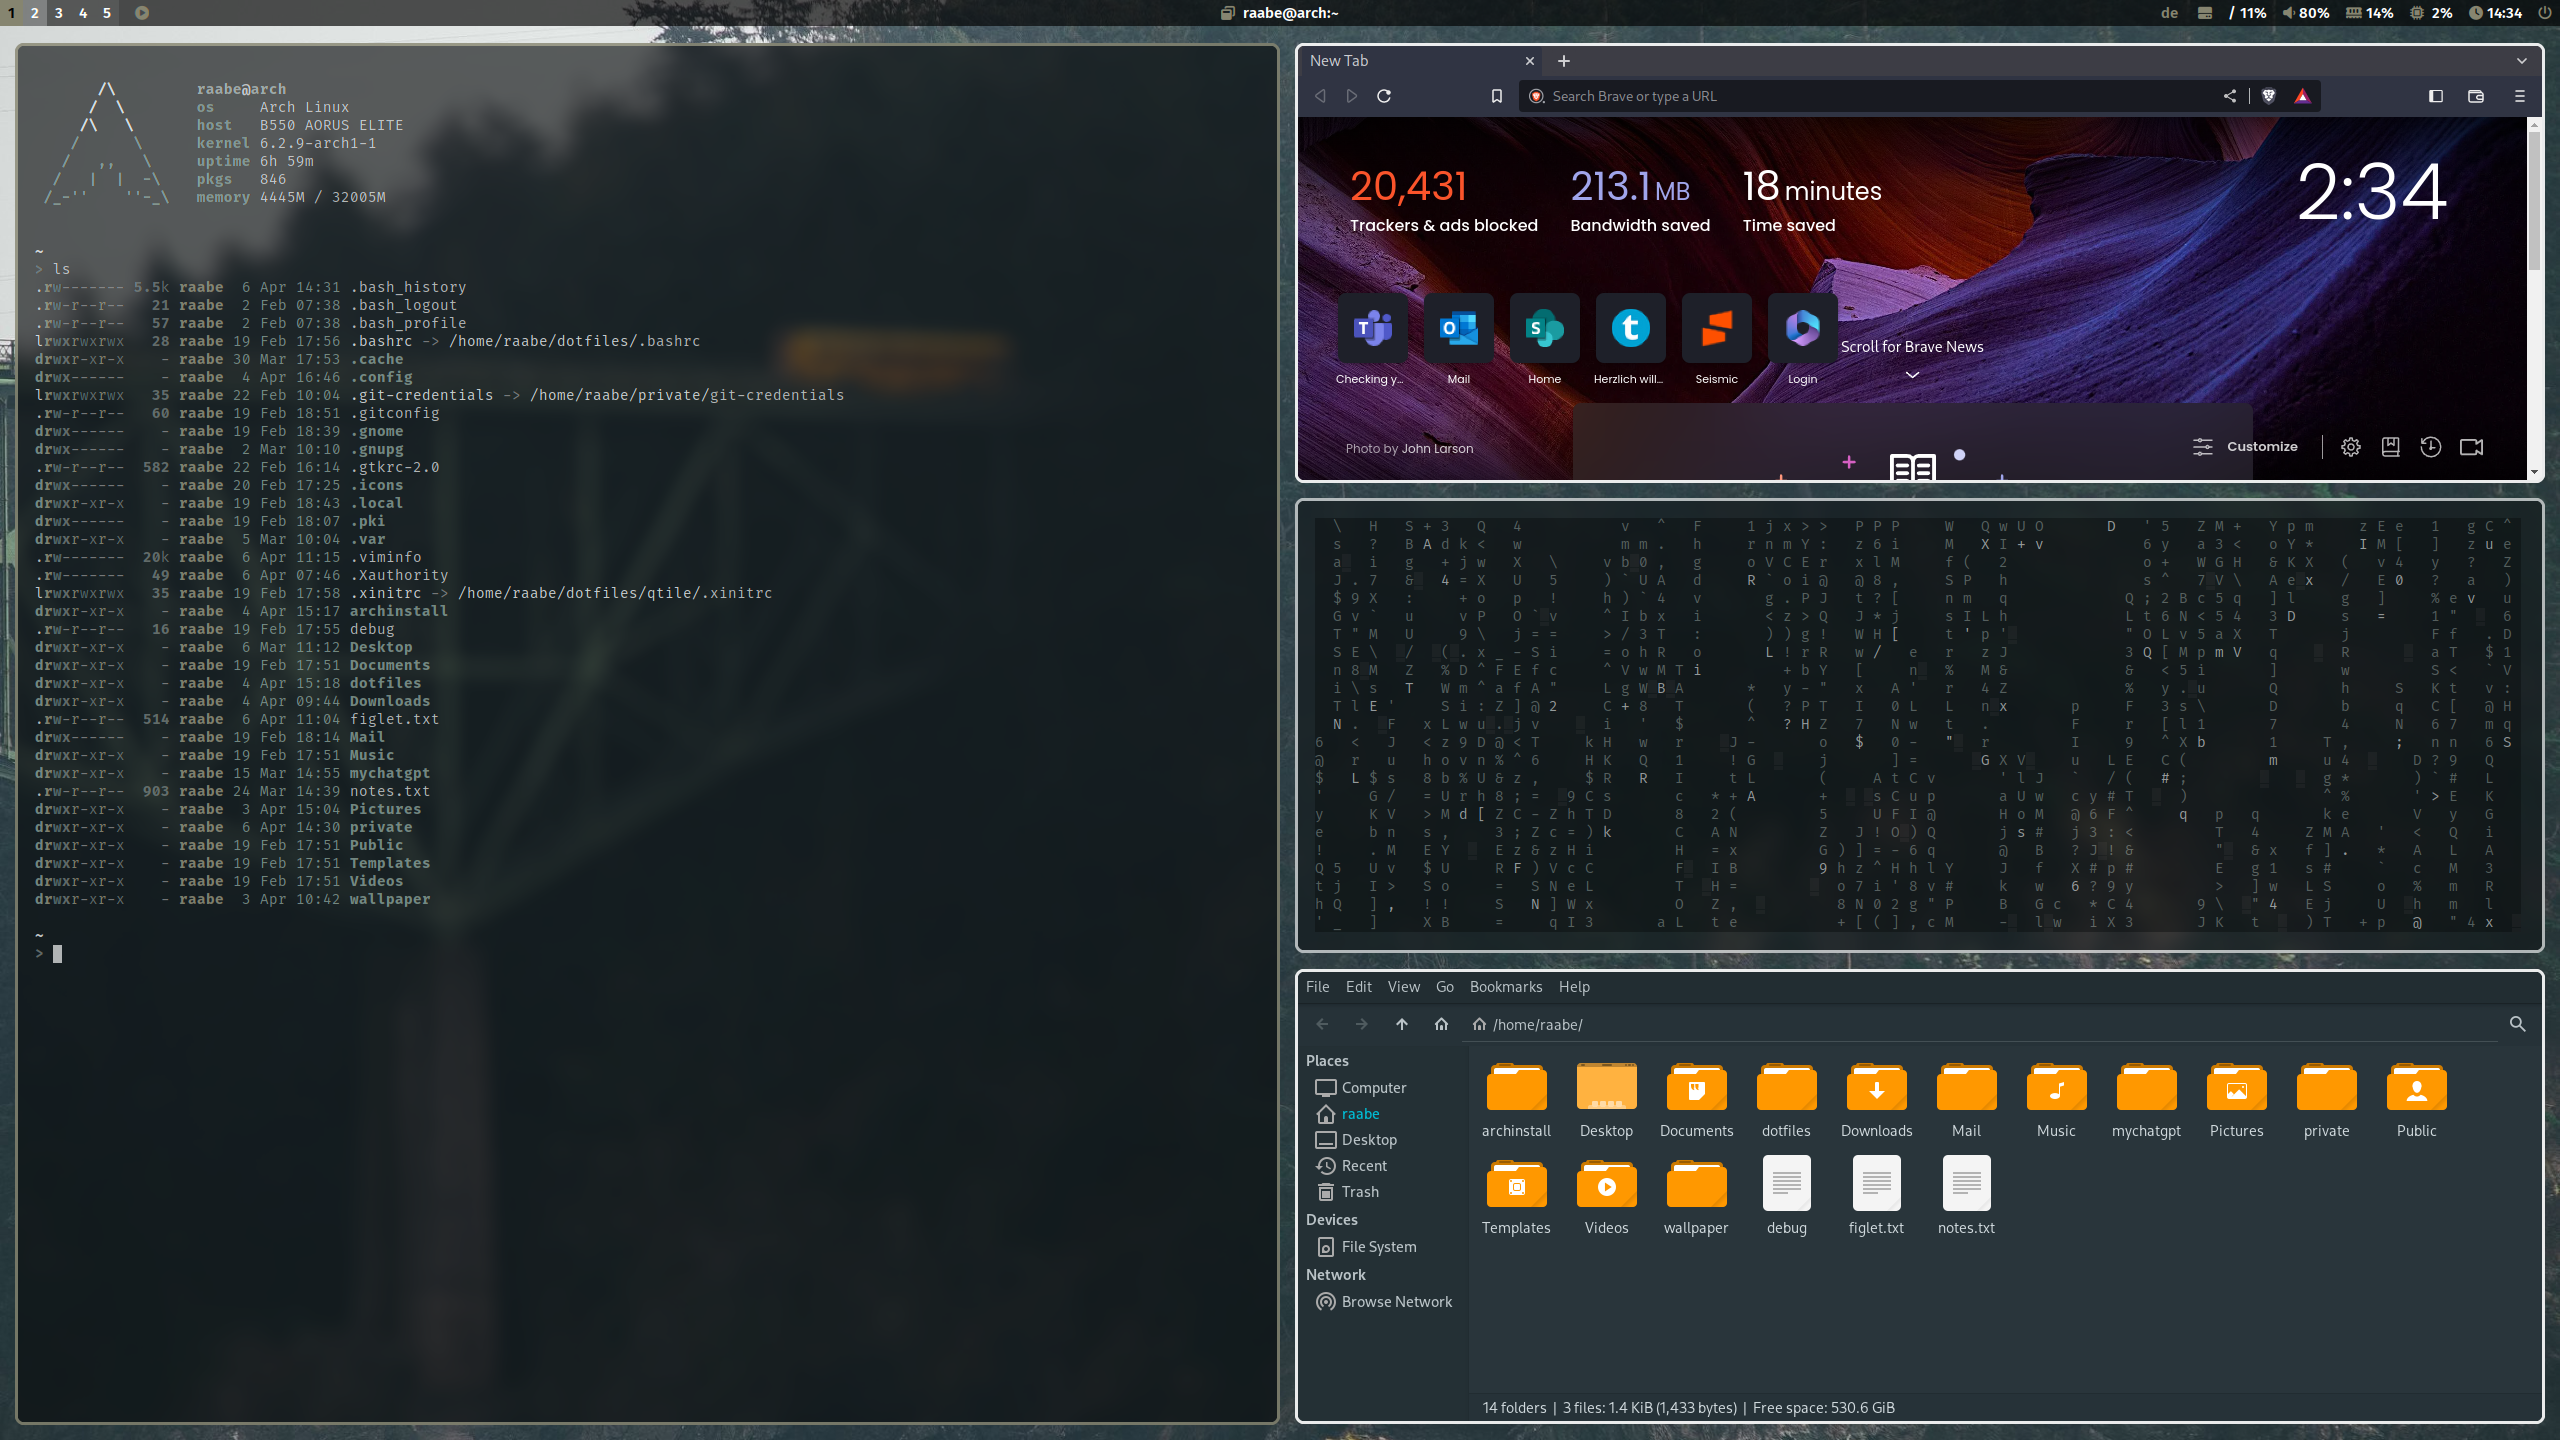
Task: Click the file manager search icon
Action: (2517, 1024)
